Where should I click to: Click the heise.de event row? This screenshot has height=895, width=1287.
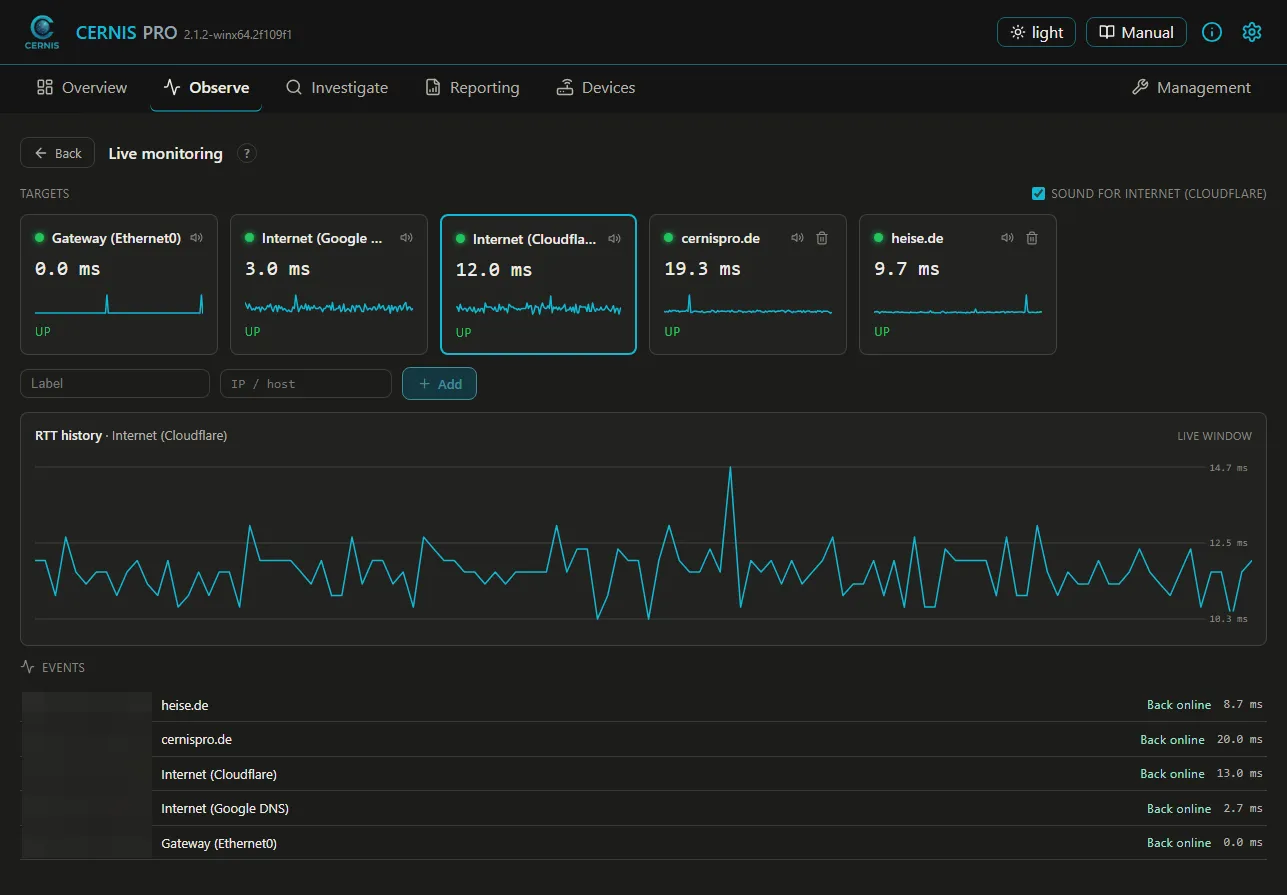[643, 705]
